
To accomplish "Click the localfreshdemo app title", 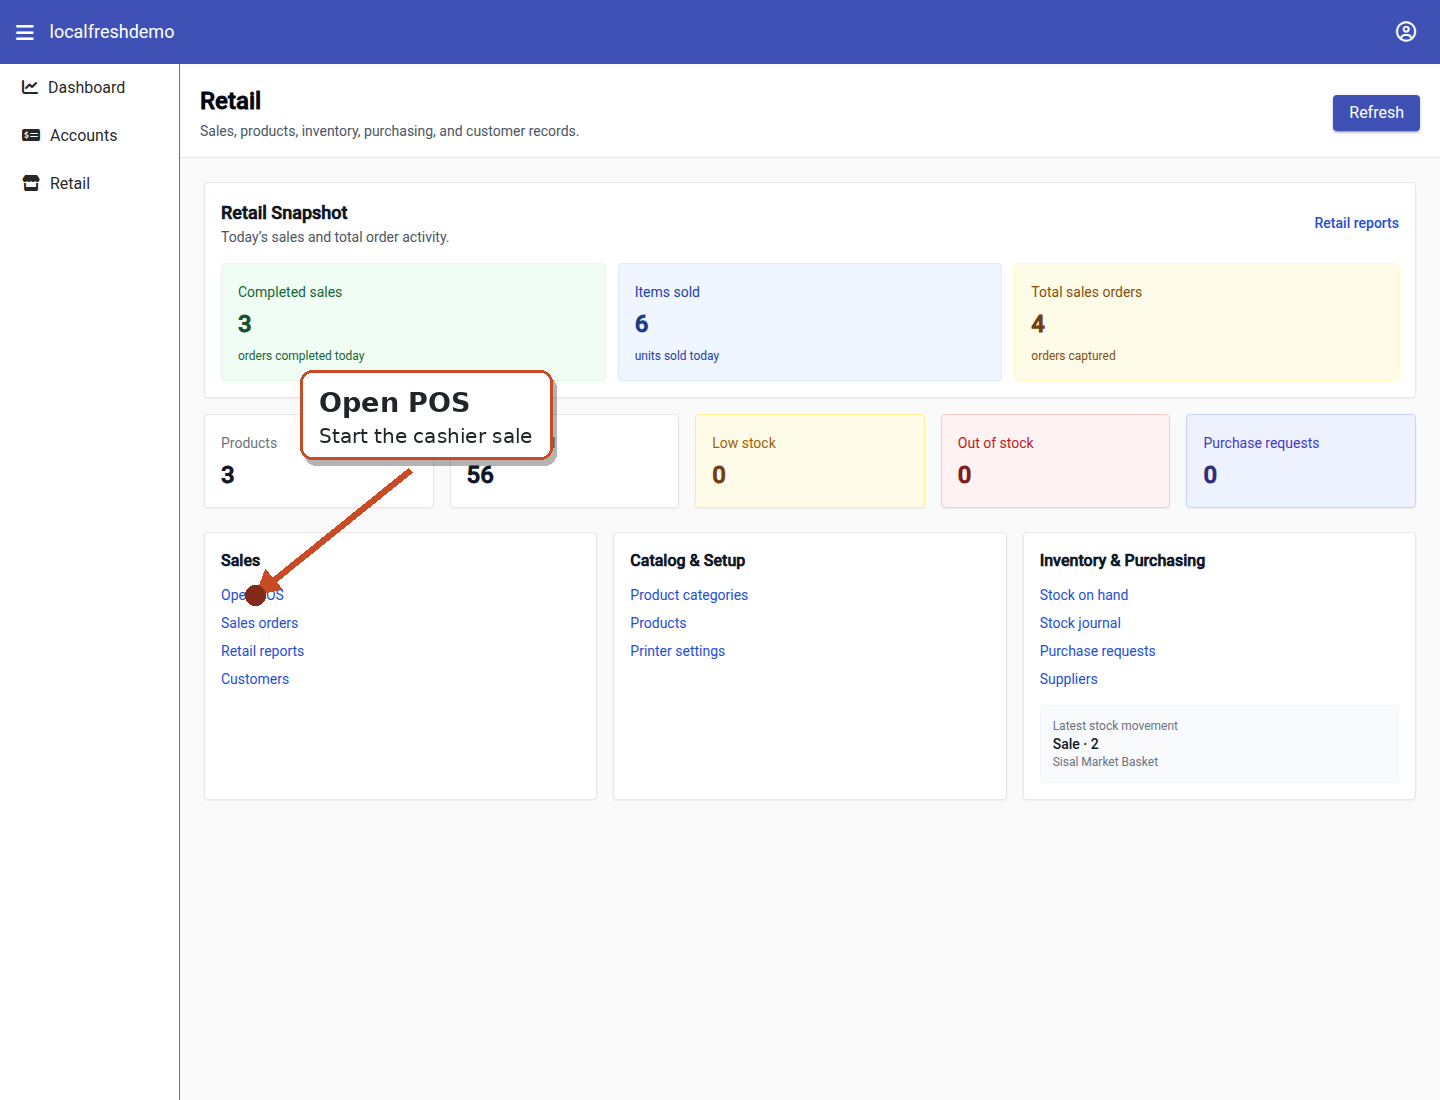I will 112,32.
